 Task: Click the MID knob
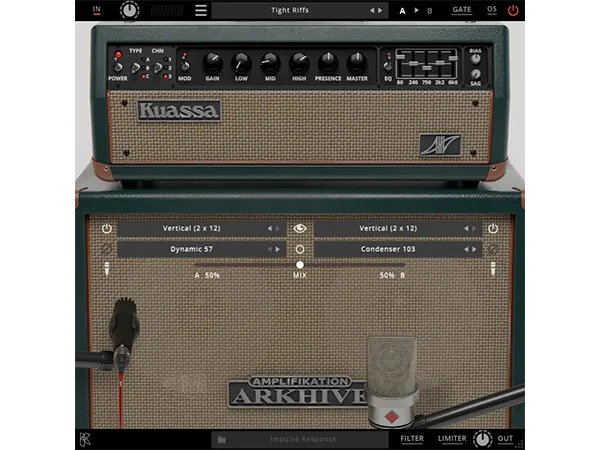point(270,63)
